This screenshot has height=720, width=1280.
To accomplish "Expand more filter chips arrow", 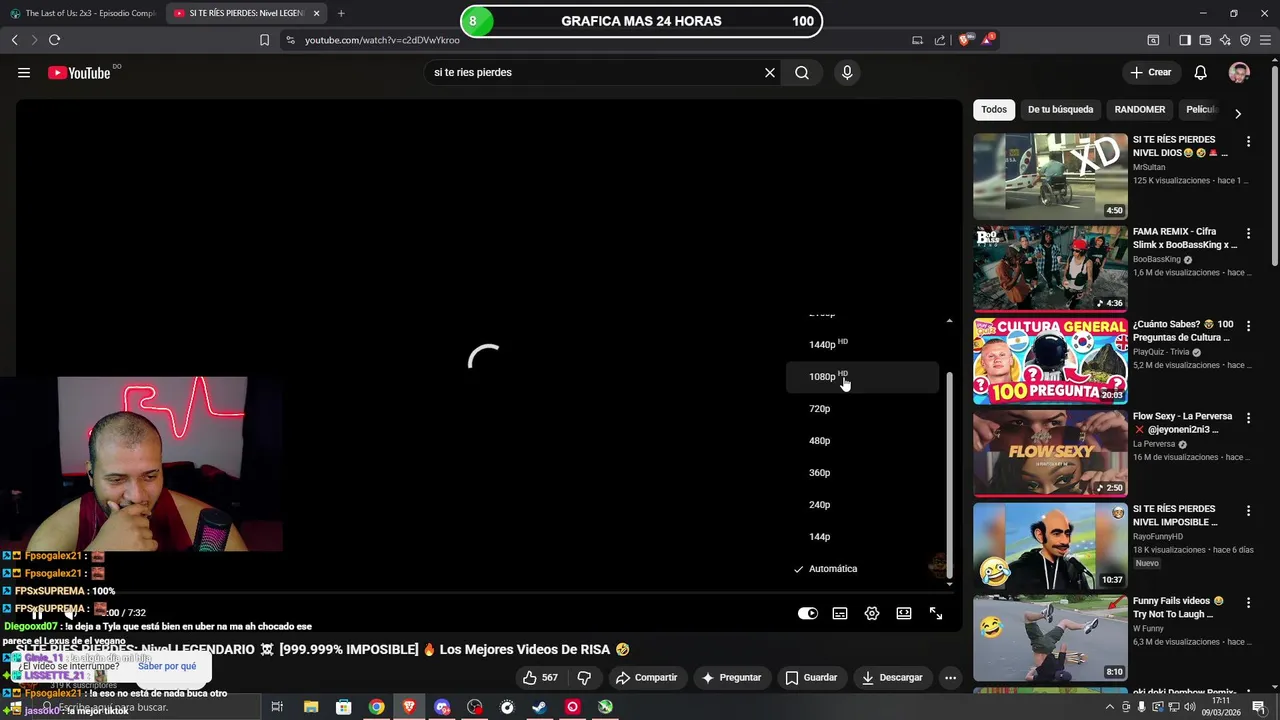I will click(1238, 113).
